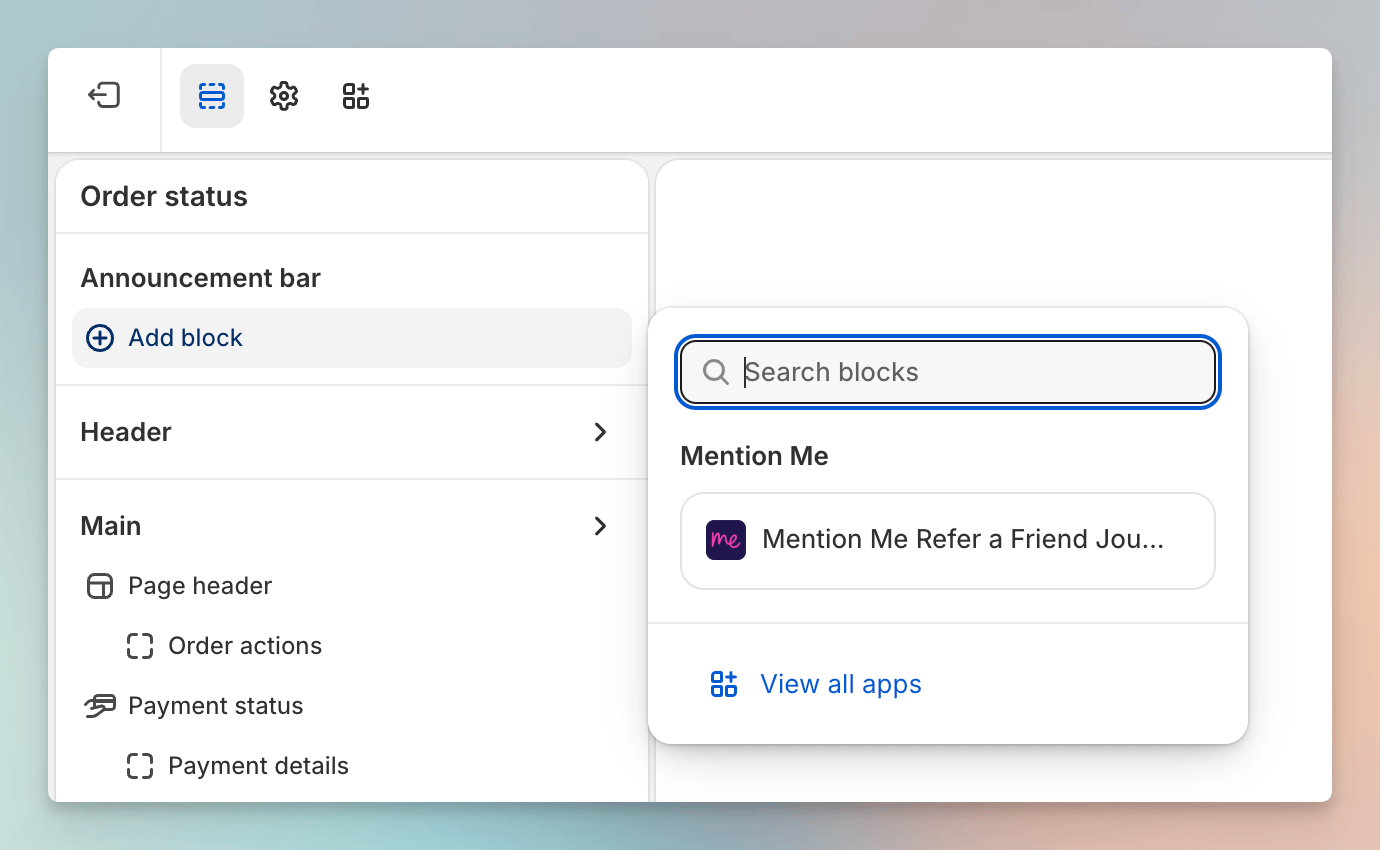Select the Sections panel icon
This screenshot has height=850, width=1380.
pos(212,96)
